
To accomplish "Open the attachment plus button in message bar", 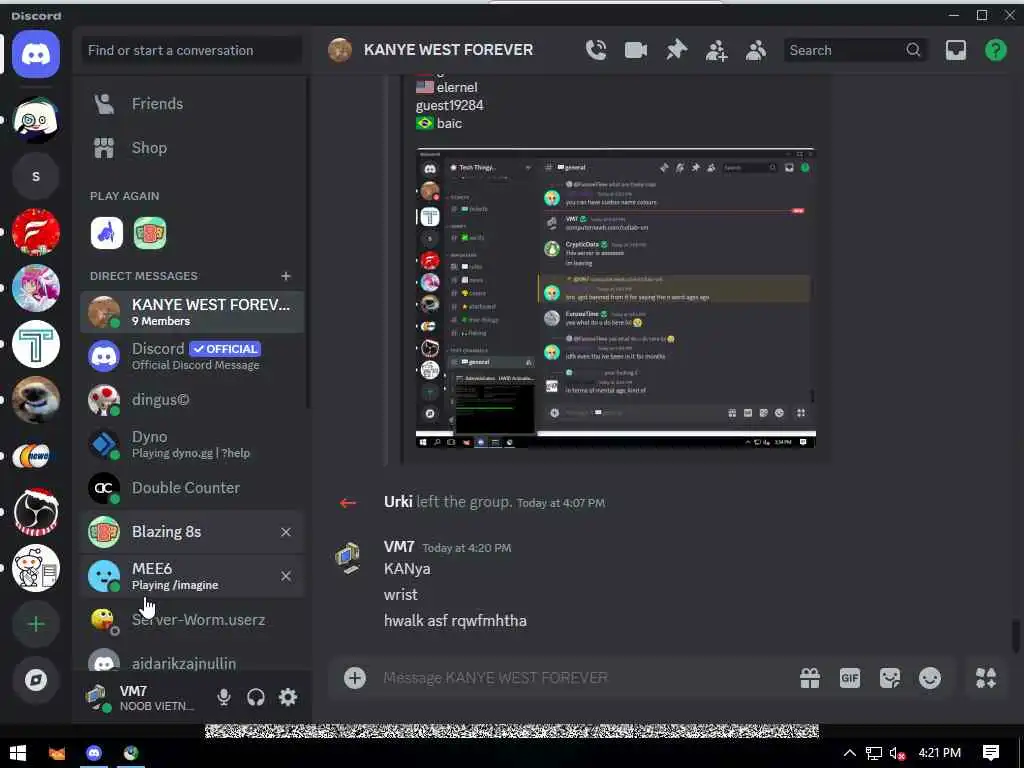I will click(355, 678).
